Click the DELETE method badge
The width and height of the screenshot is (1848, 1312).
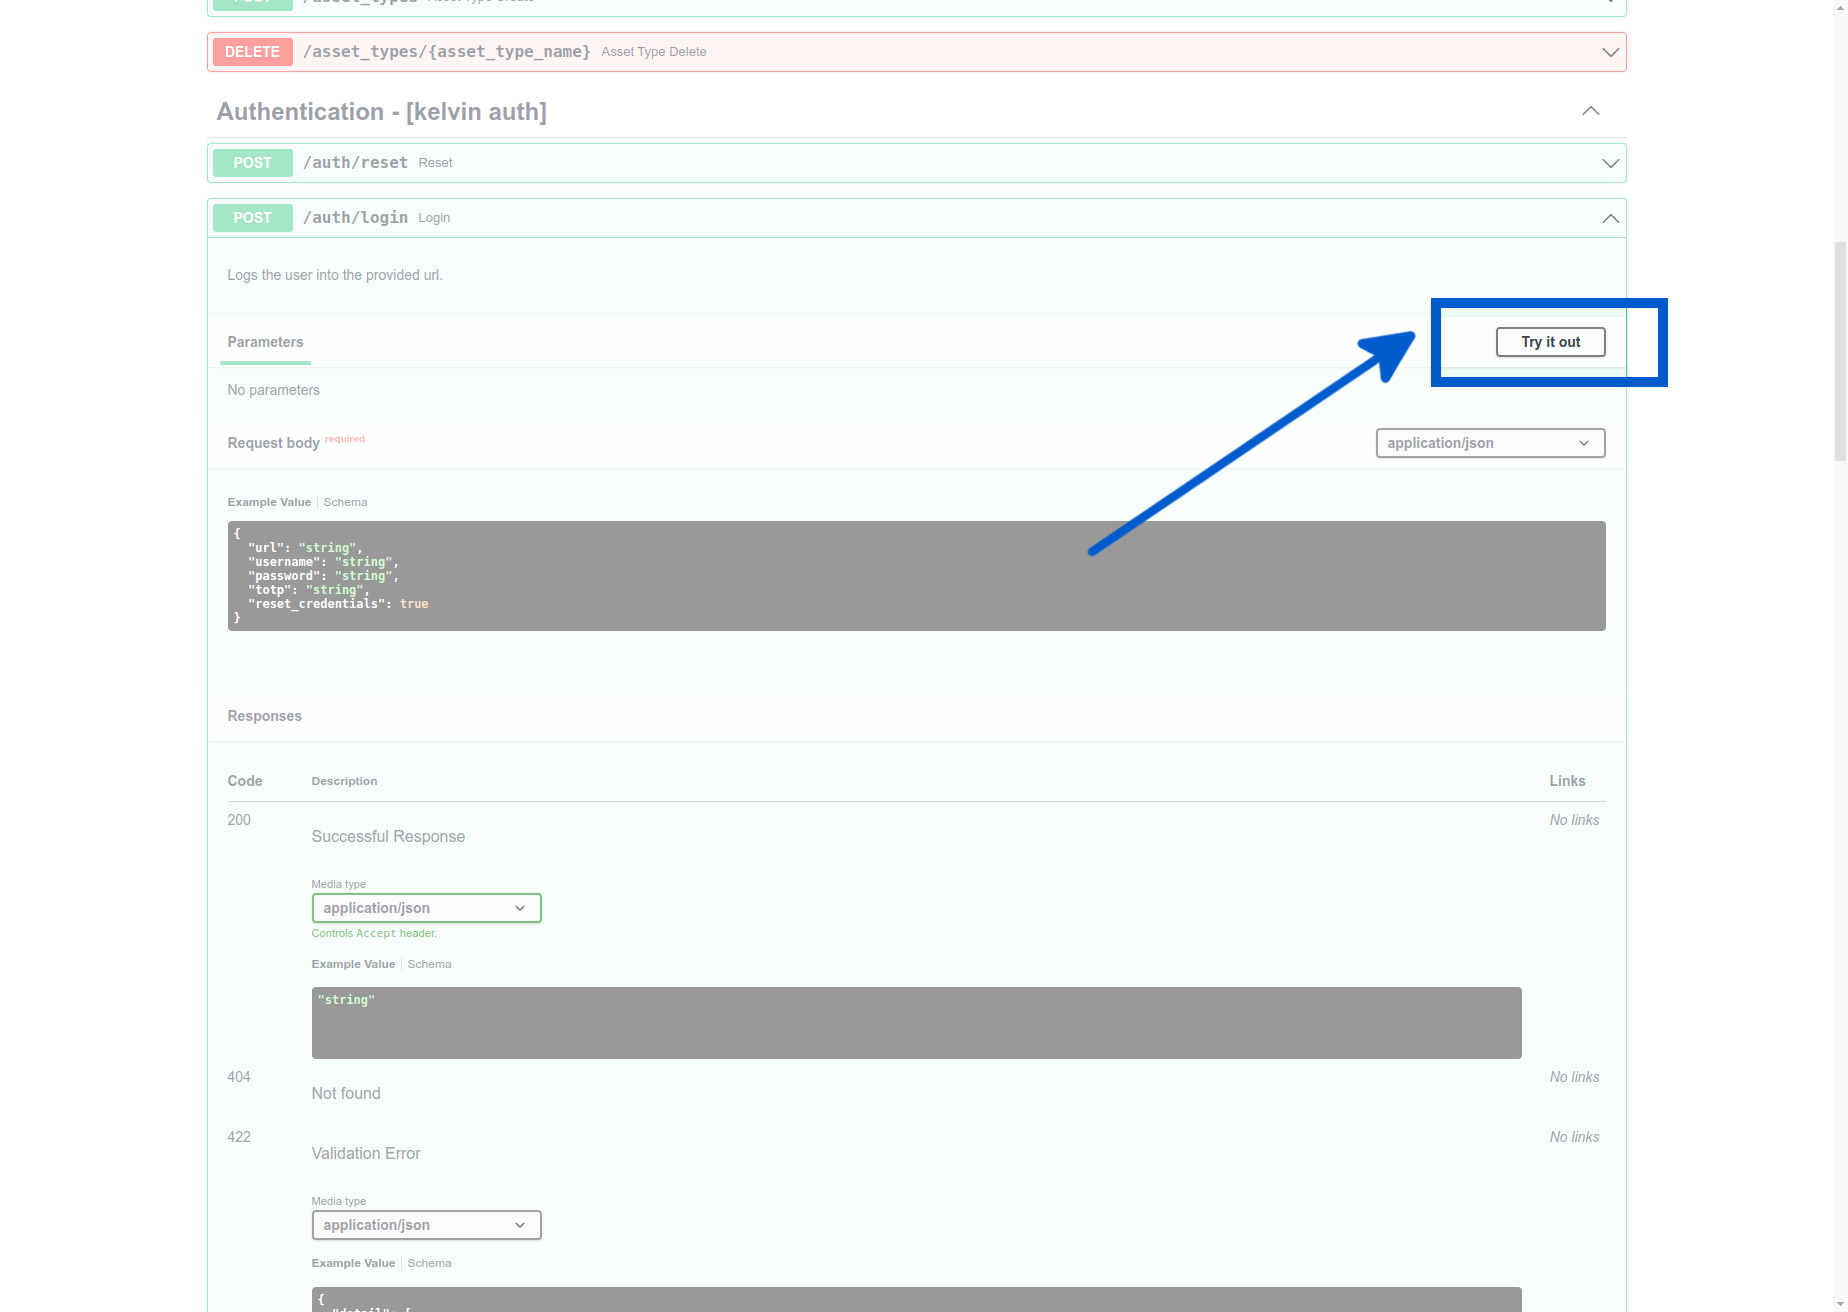pyautogui.click(x=252, y=51)
